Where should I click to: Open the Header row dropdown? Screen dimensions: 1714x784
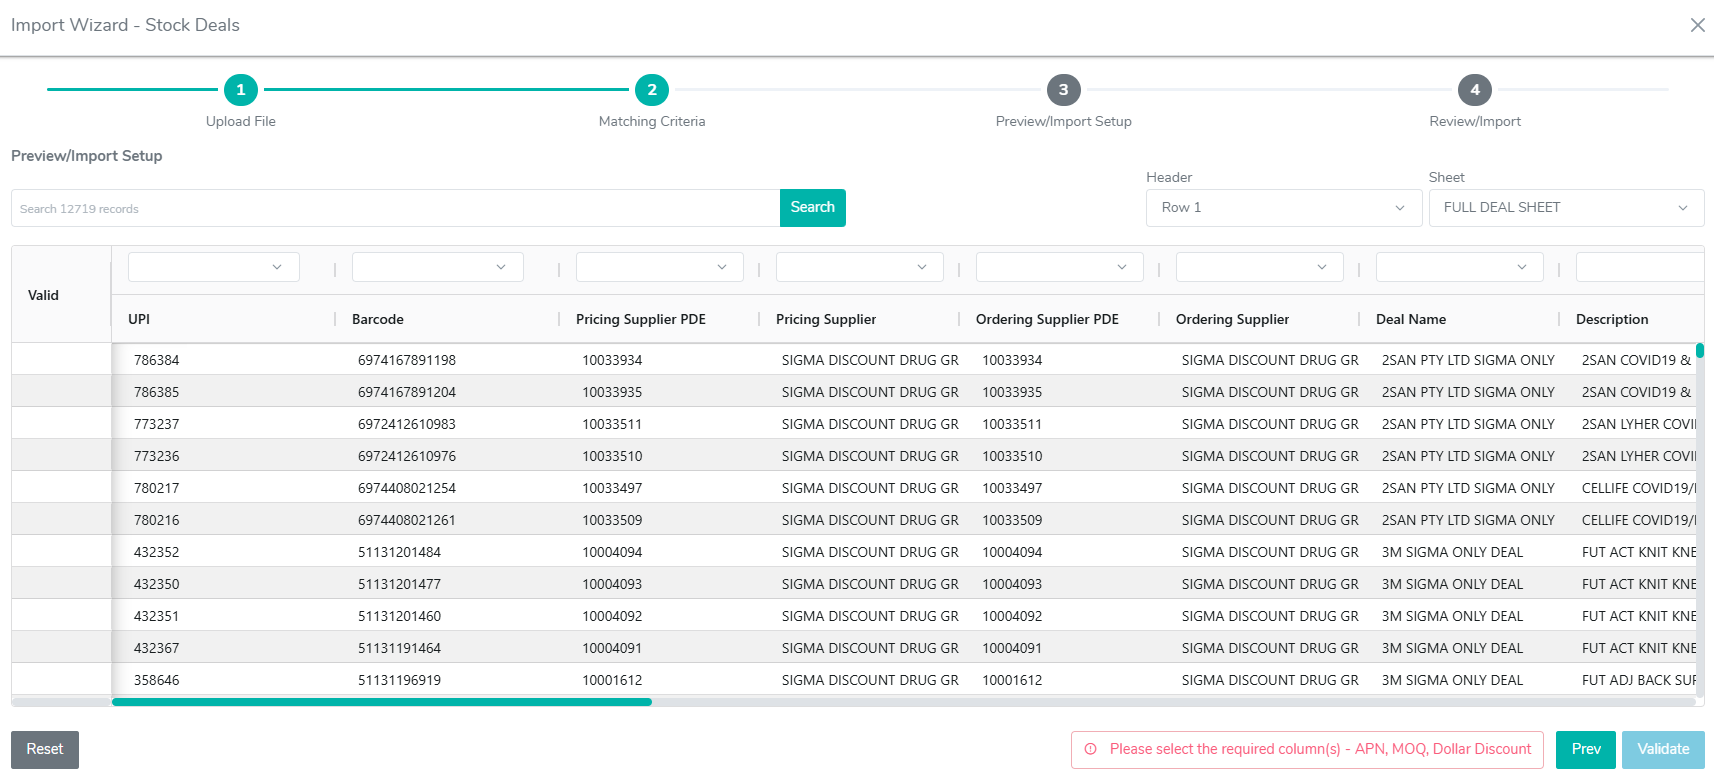[x=1283, y=208]
